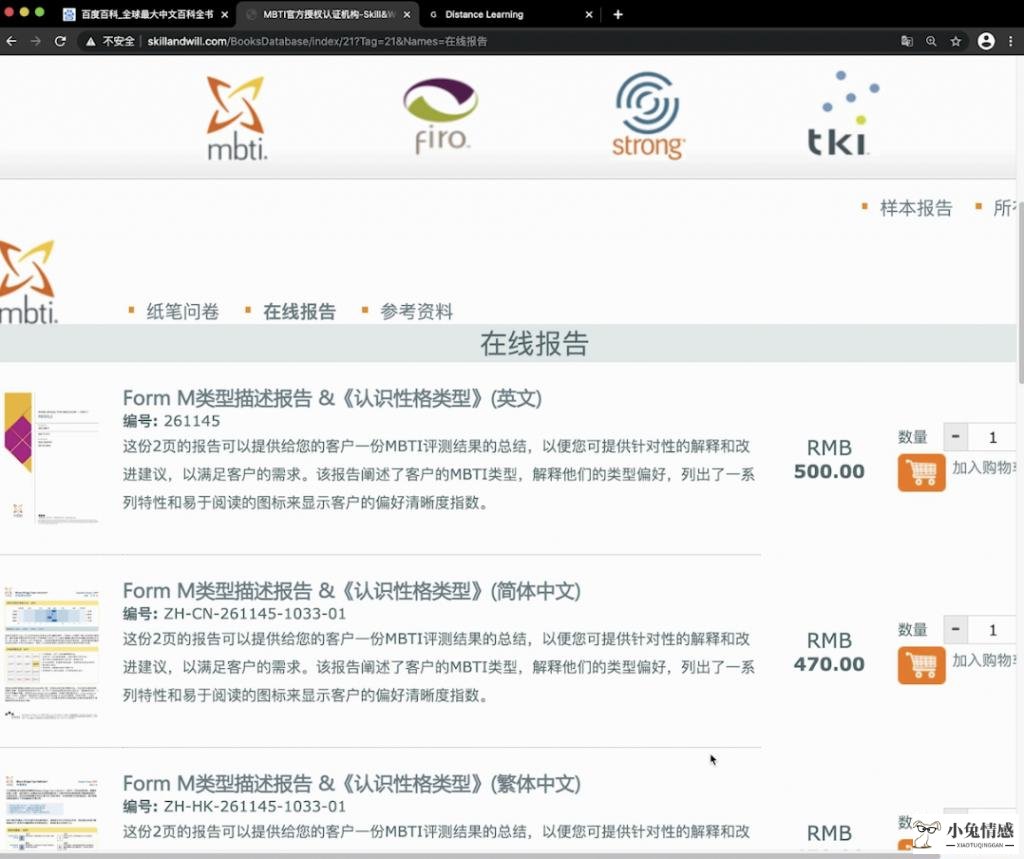Select the code ZH-CN-261145-1033-01
Viewport: 1024px width, 859px height.
coord(255,613)
